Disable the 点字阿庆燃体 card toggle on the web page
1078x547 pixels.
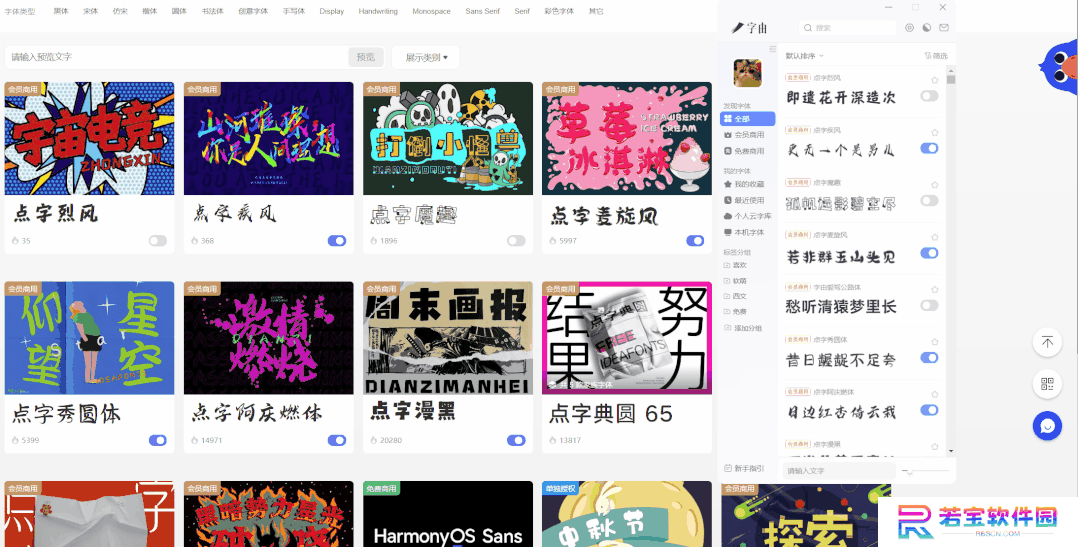(337, 440)
